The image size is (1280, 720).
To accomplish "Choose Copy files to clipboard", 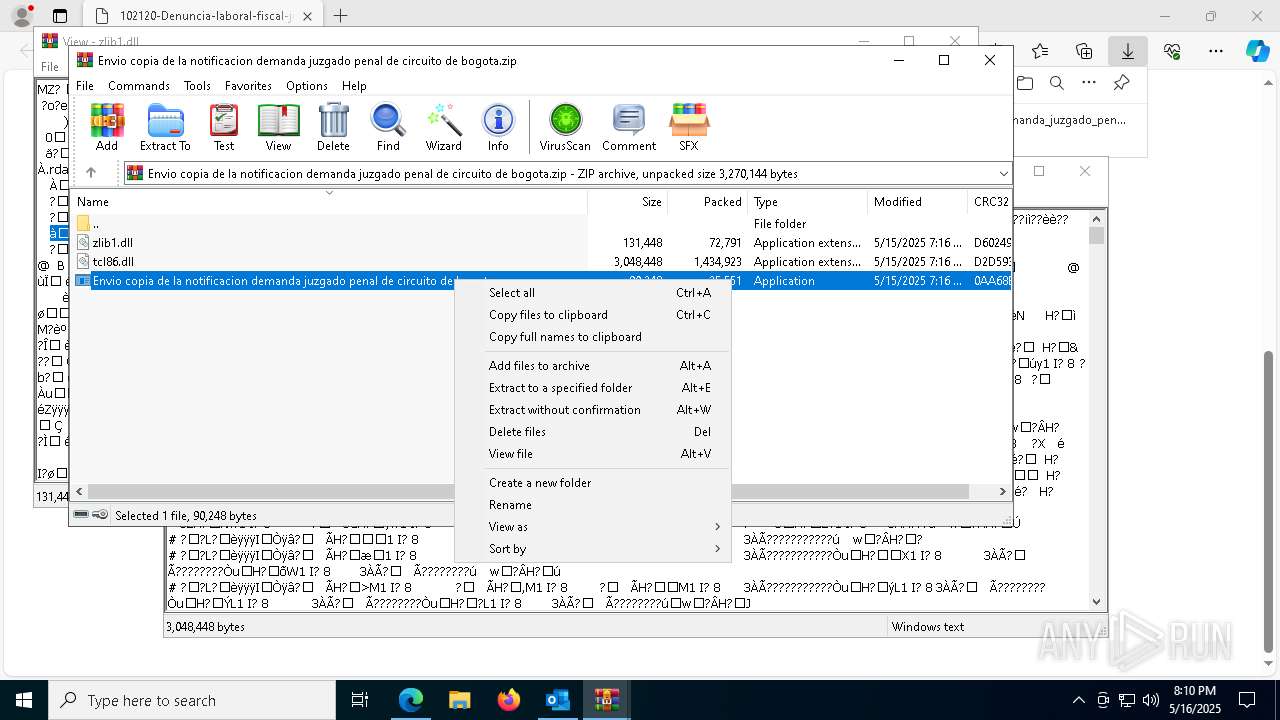I will 593,315.
